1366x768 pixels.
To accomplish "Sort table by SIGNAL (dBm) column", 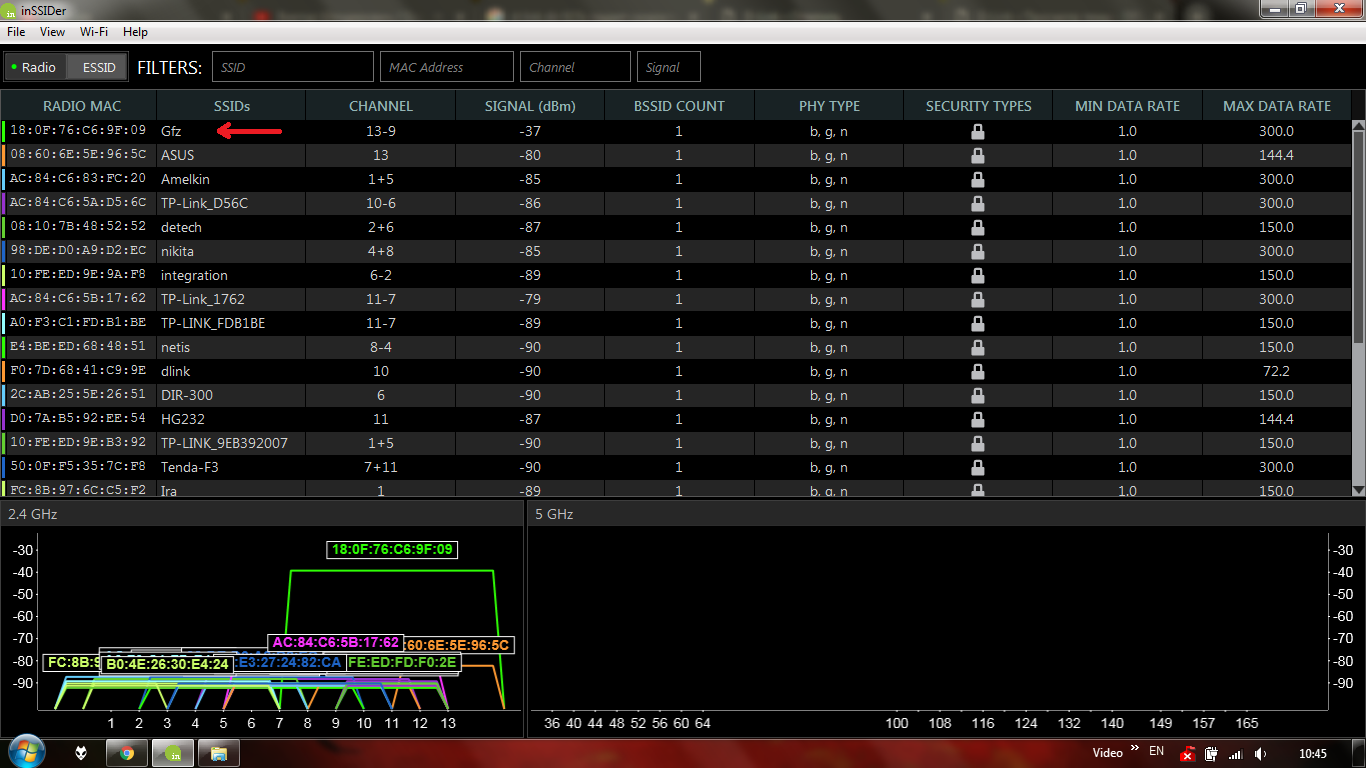I will pyautogui.click(x=530, y=106).
